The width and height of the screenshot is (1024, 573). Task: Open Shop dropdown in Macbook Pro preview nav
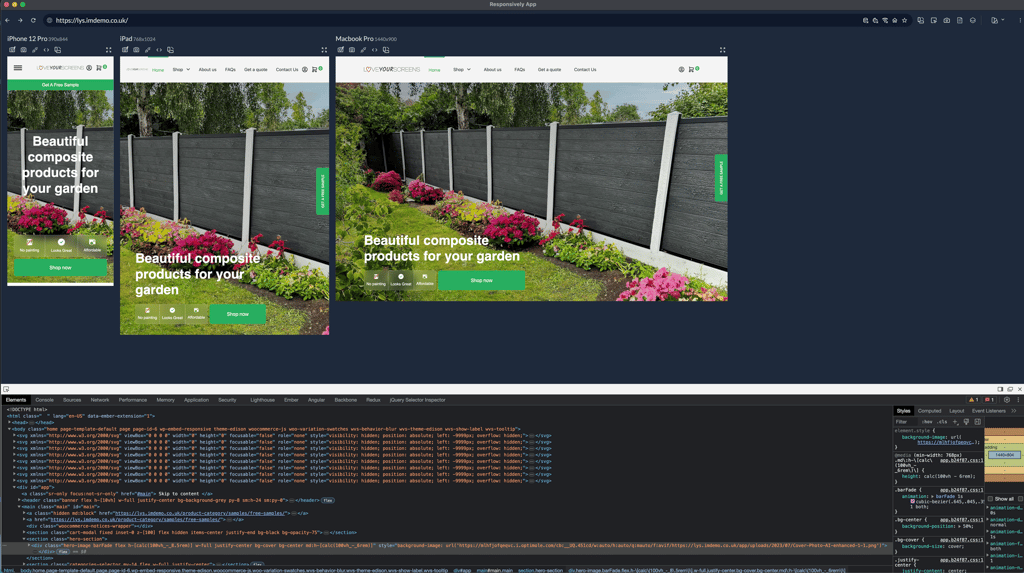462,69
